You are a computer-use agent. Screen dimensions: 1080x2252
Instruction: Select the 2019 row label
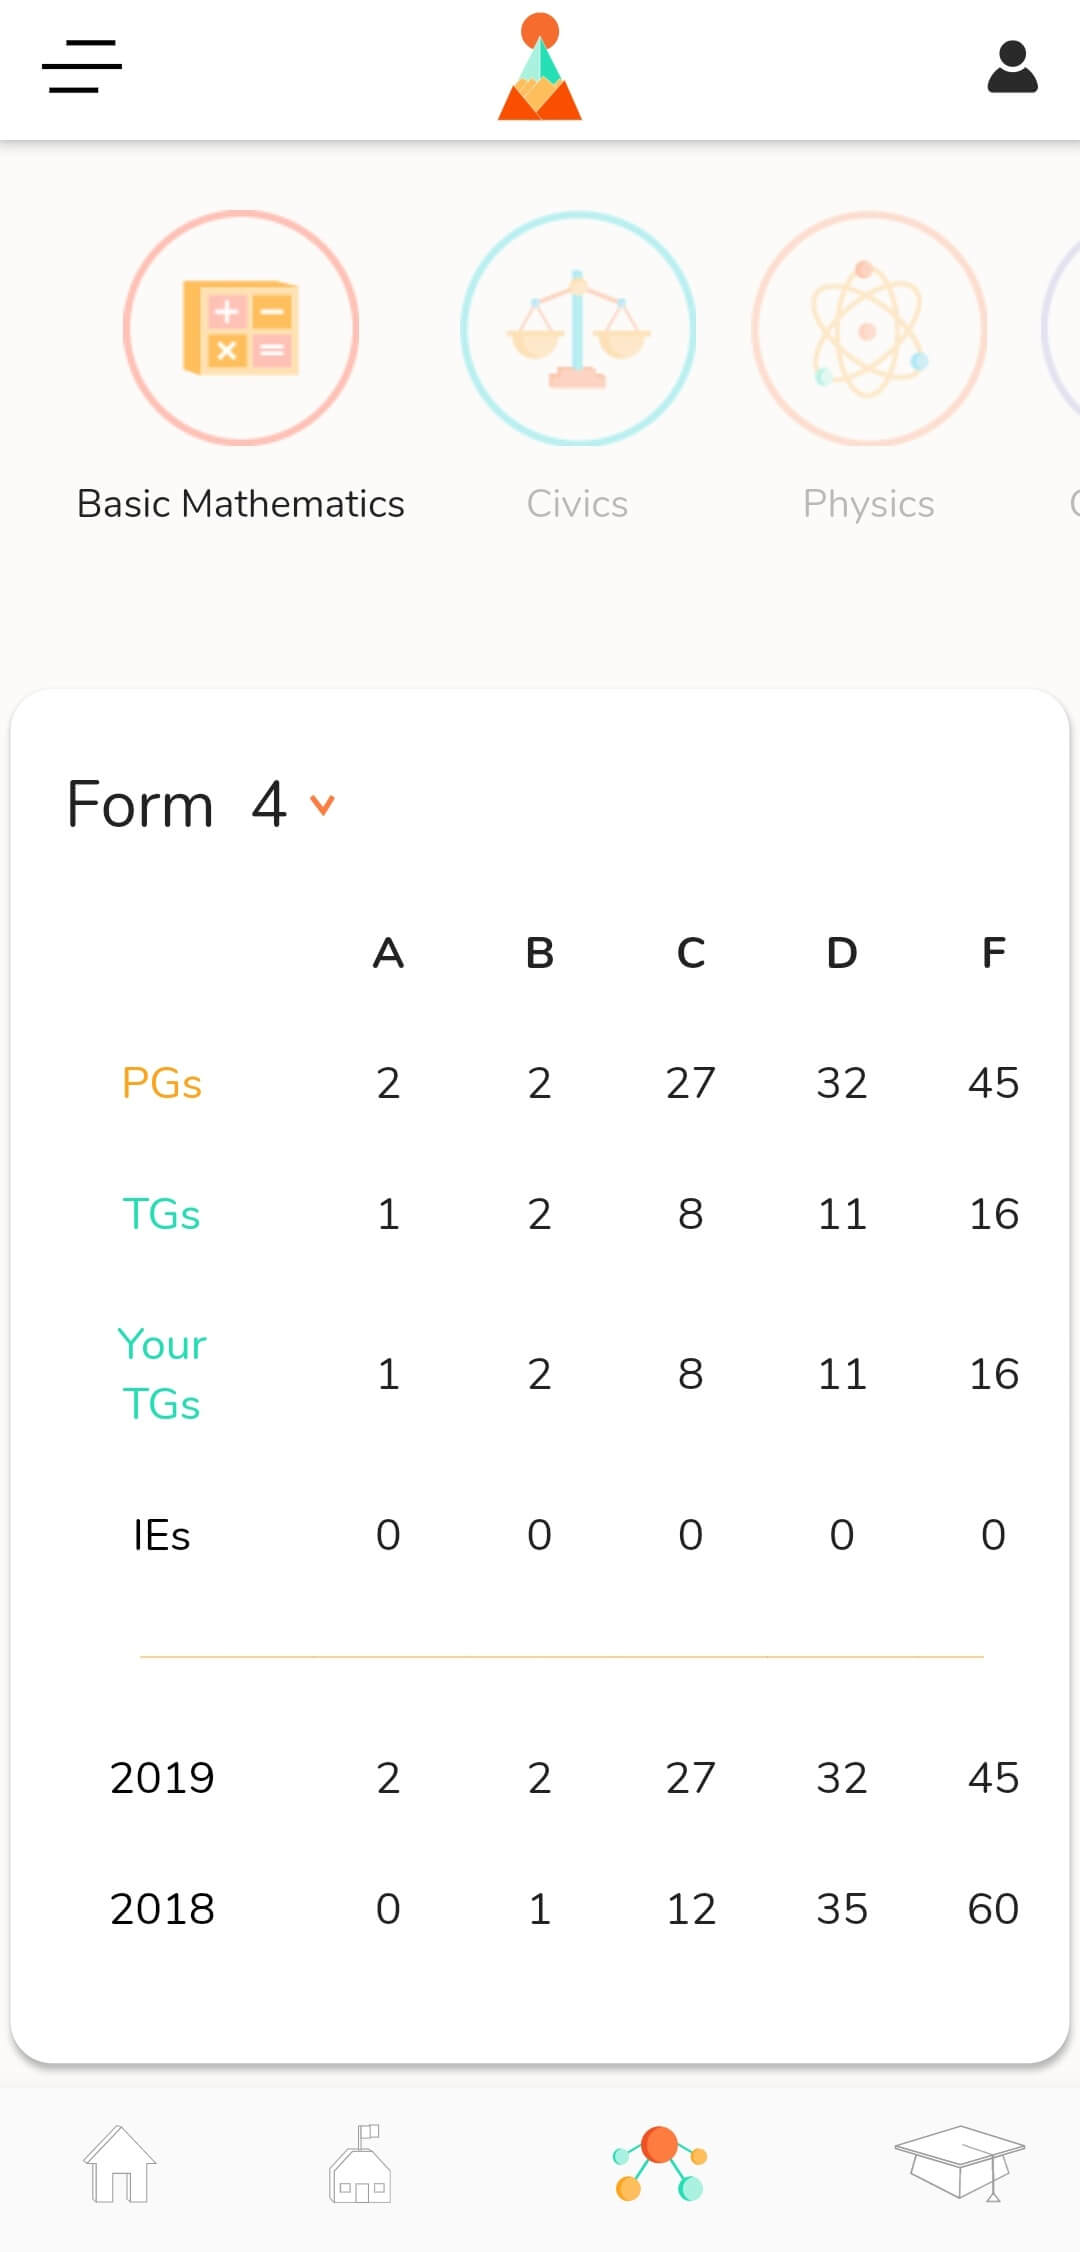[162, 1778]
